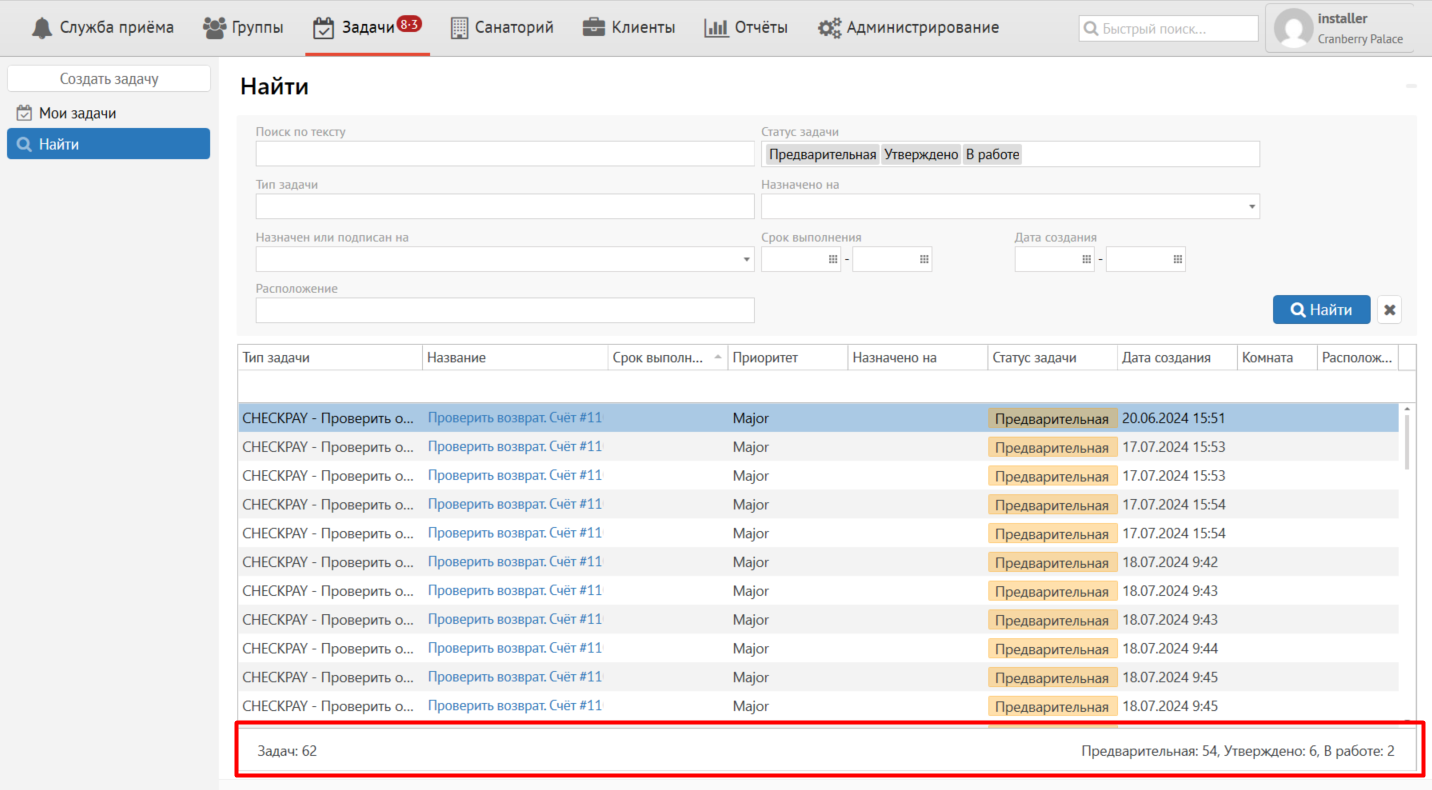Select Мои задачи in the sidebar

[77, 113]
